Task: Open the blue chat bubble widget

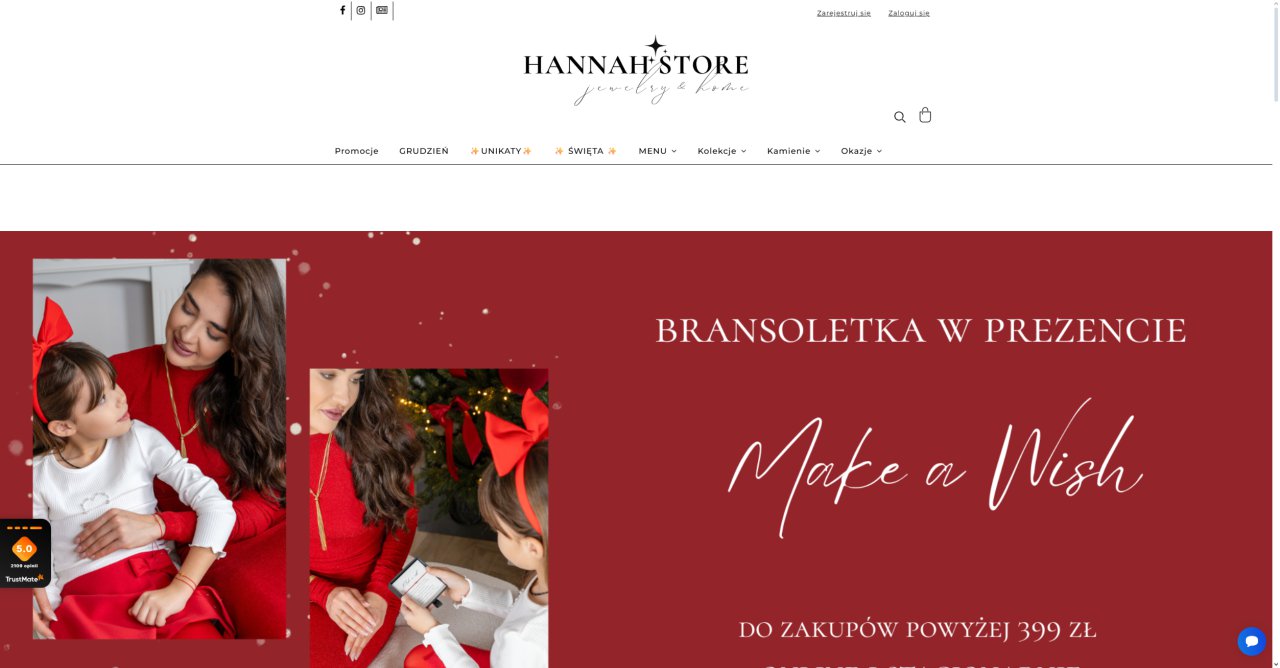Action: (x=1251, y=641)
